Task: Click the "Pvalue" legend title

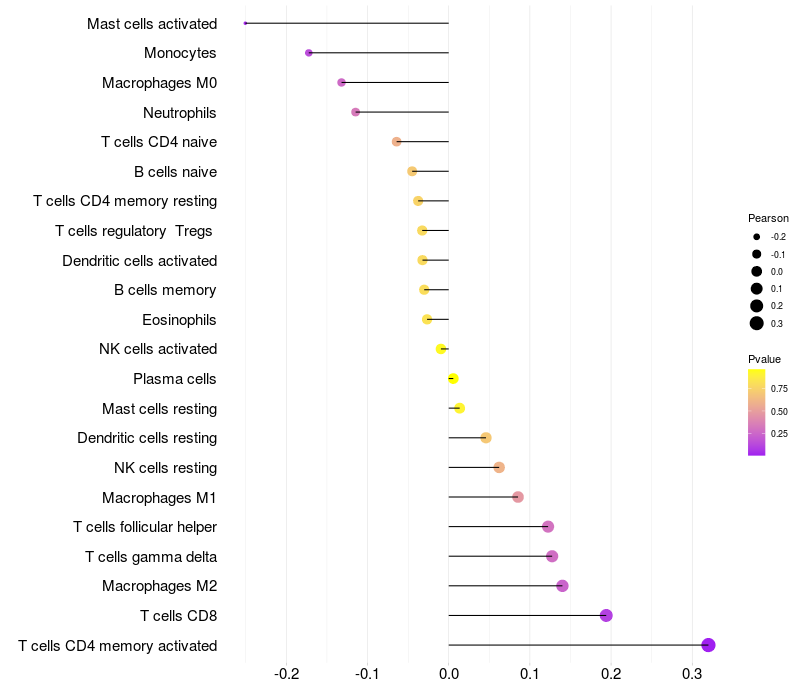Action: pyautogui.click(x=765, y=359)
